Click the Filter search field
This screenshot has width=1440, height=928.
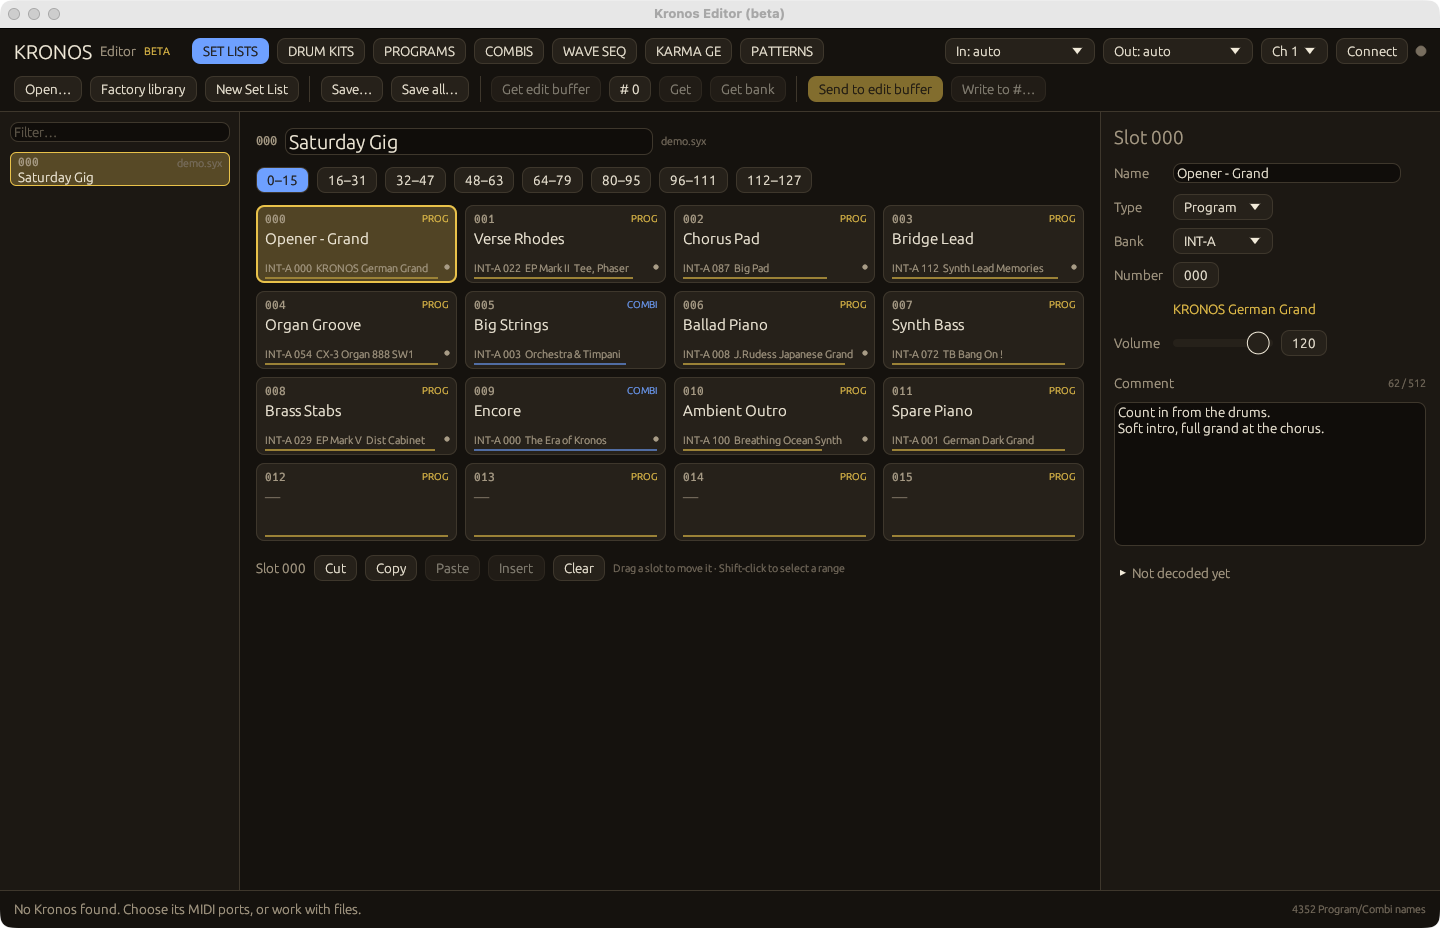tap(120, 132)
